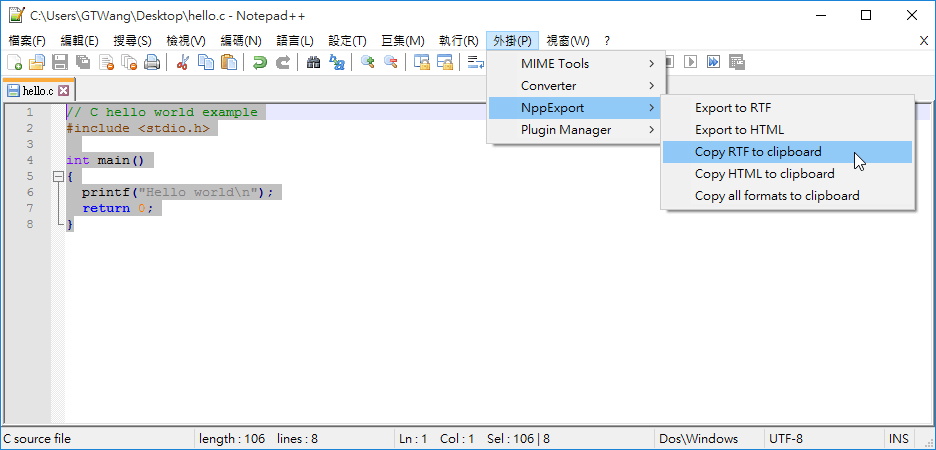Click line number 1 in the margin

pyautogui.click(x=29, y=112)
